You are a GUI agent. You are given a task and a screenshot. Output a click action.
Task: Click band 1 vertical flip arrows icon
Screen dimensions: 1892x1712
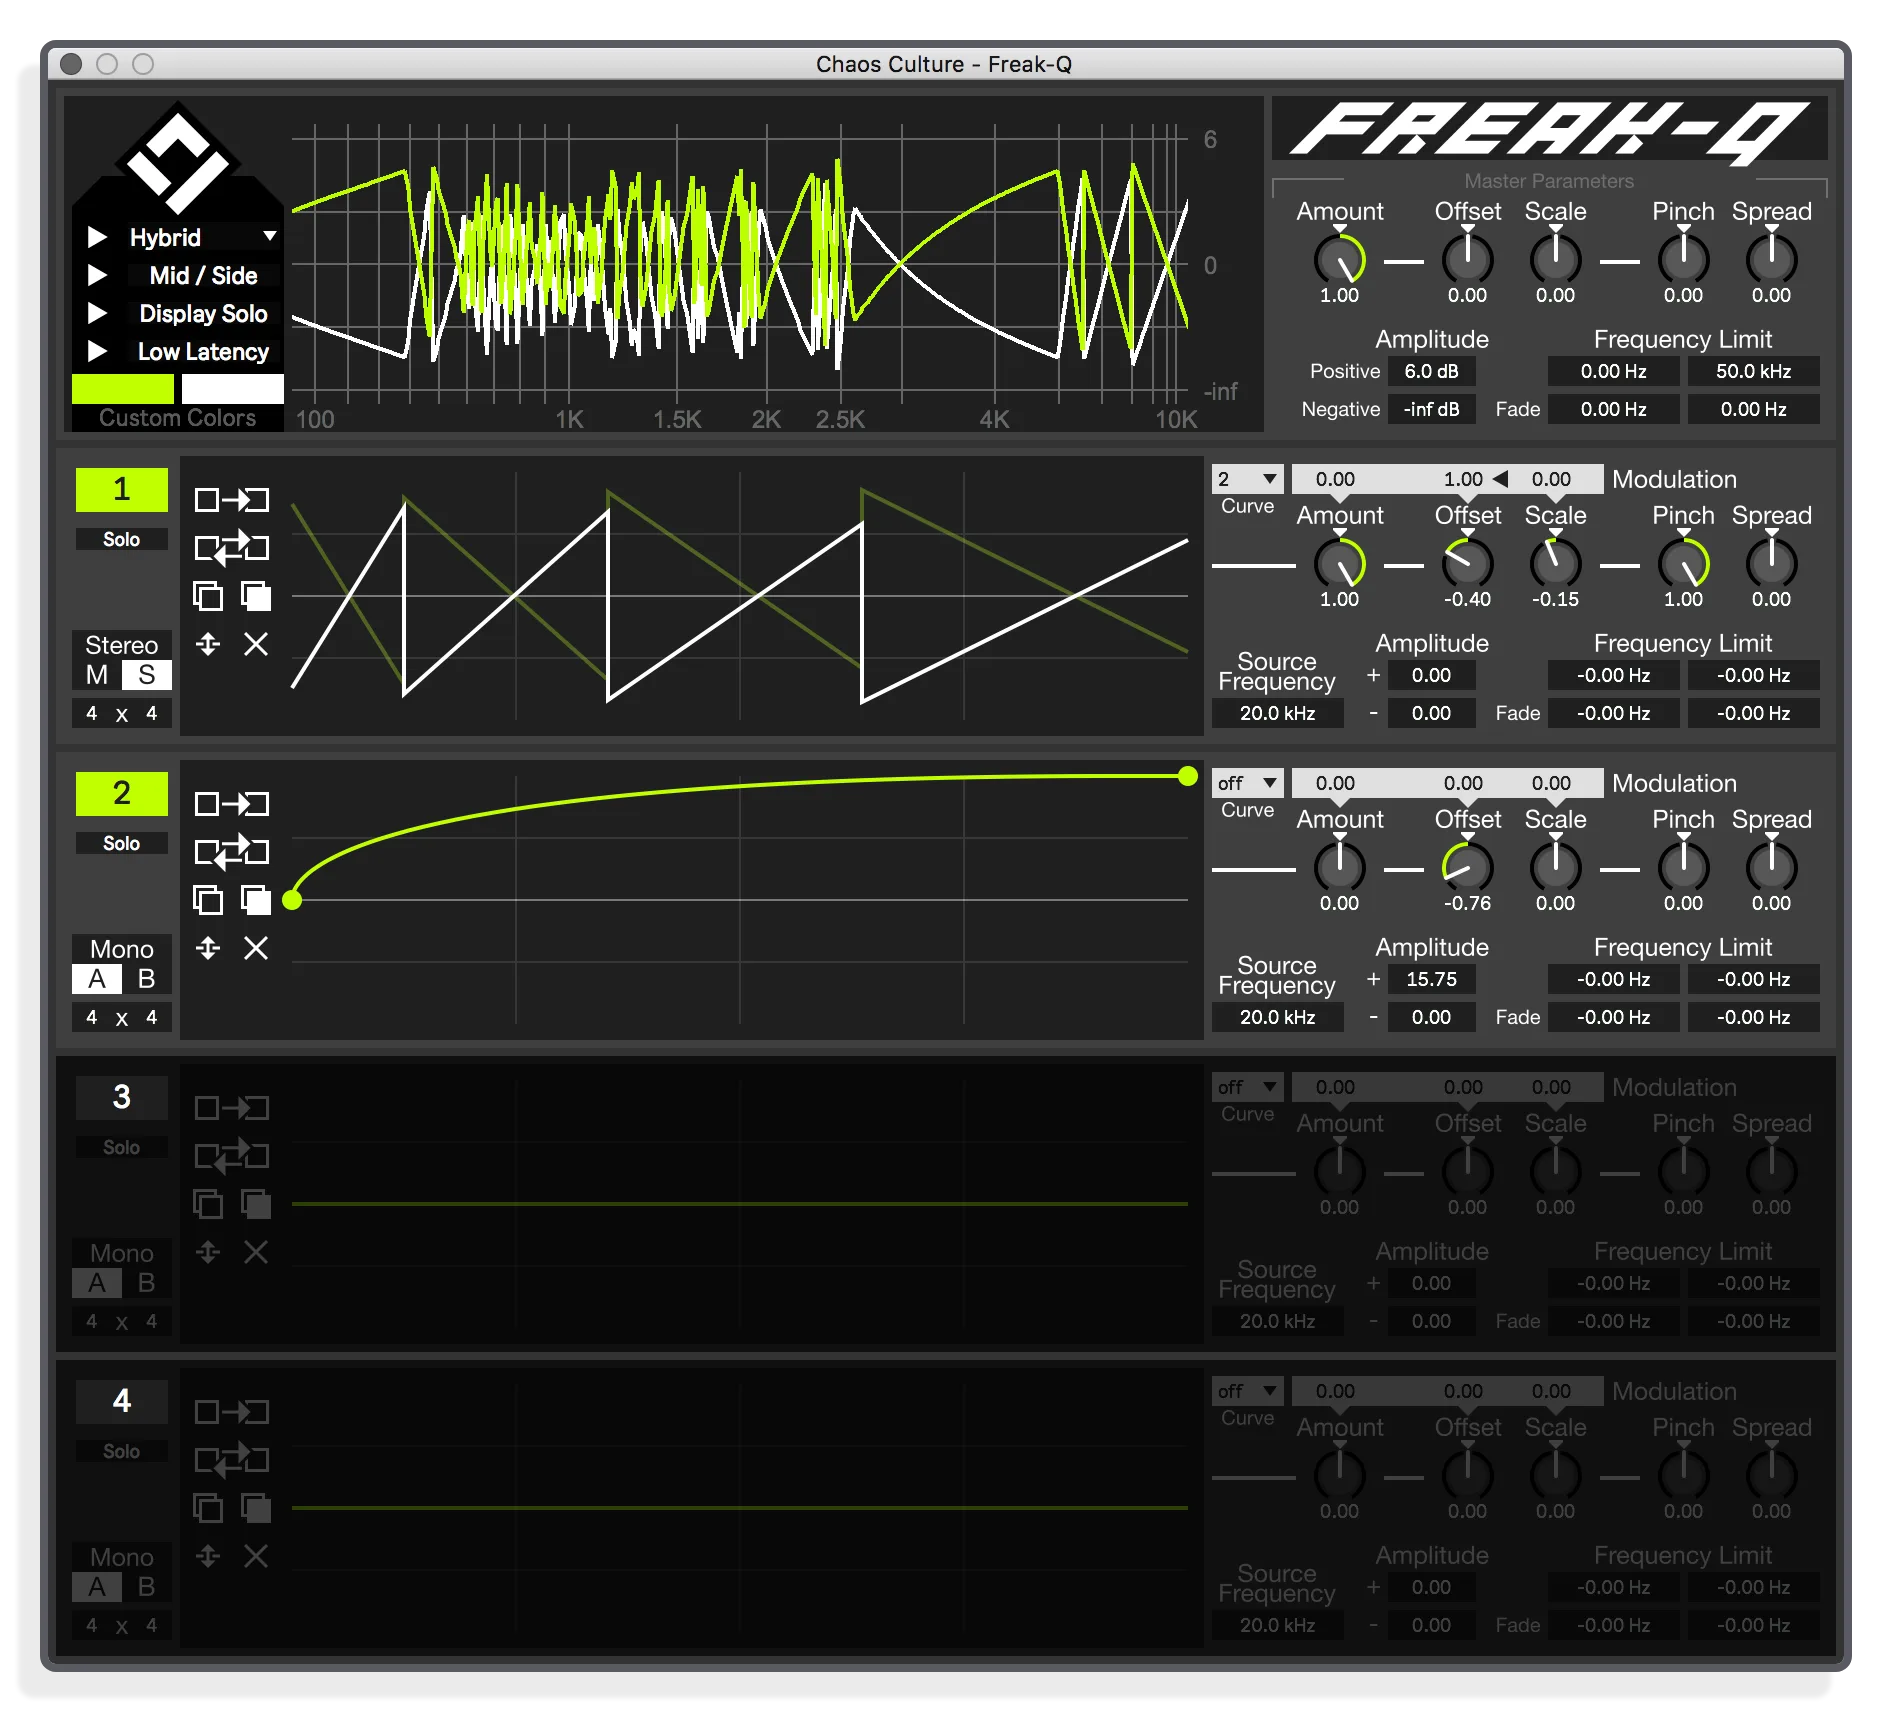[x=208, y=644]
